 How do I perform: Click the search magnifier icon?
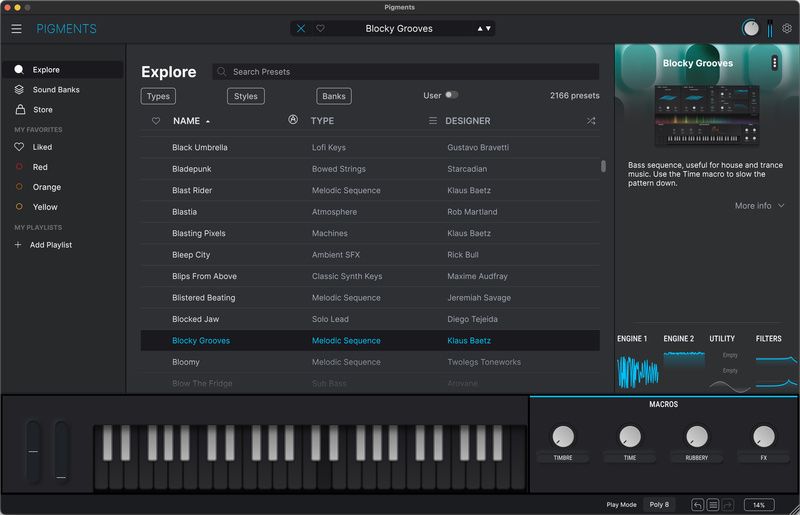[x=221, y=71]
